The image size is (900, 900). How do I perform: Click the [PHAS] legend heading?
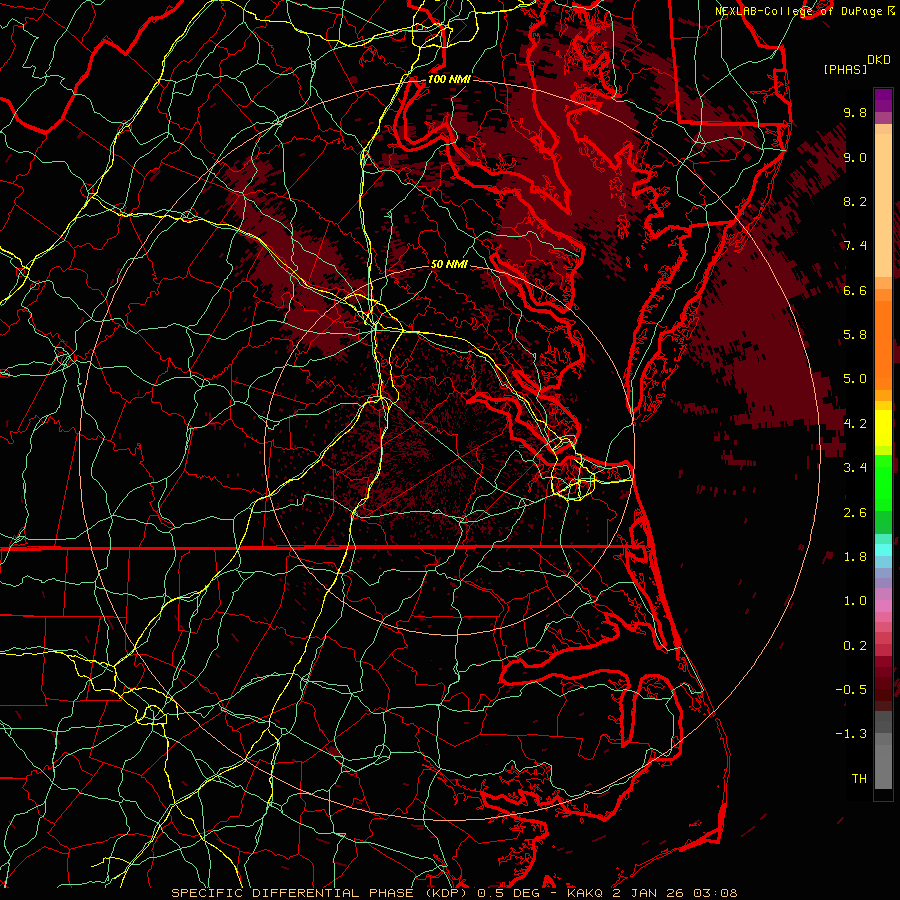(x=845, y=69)
